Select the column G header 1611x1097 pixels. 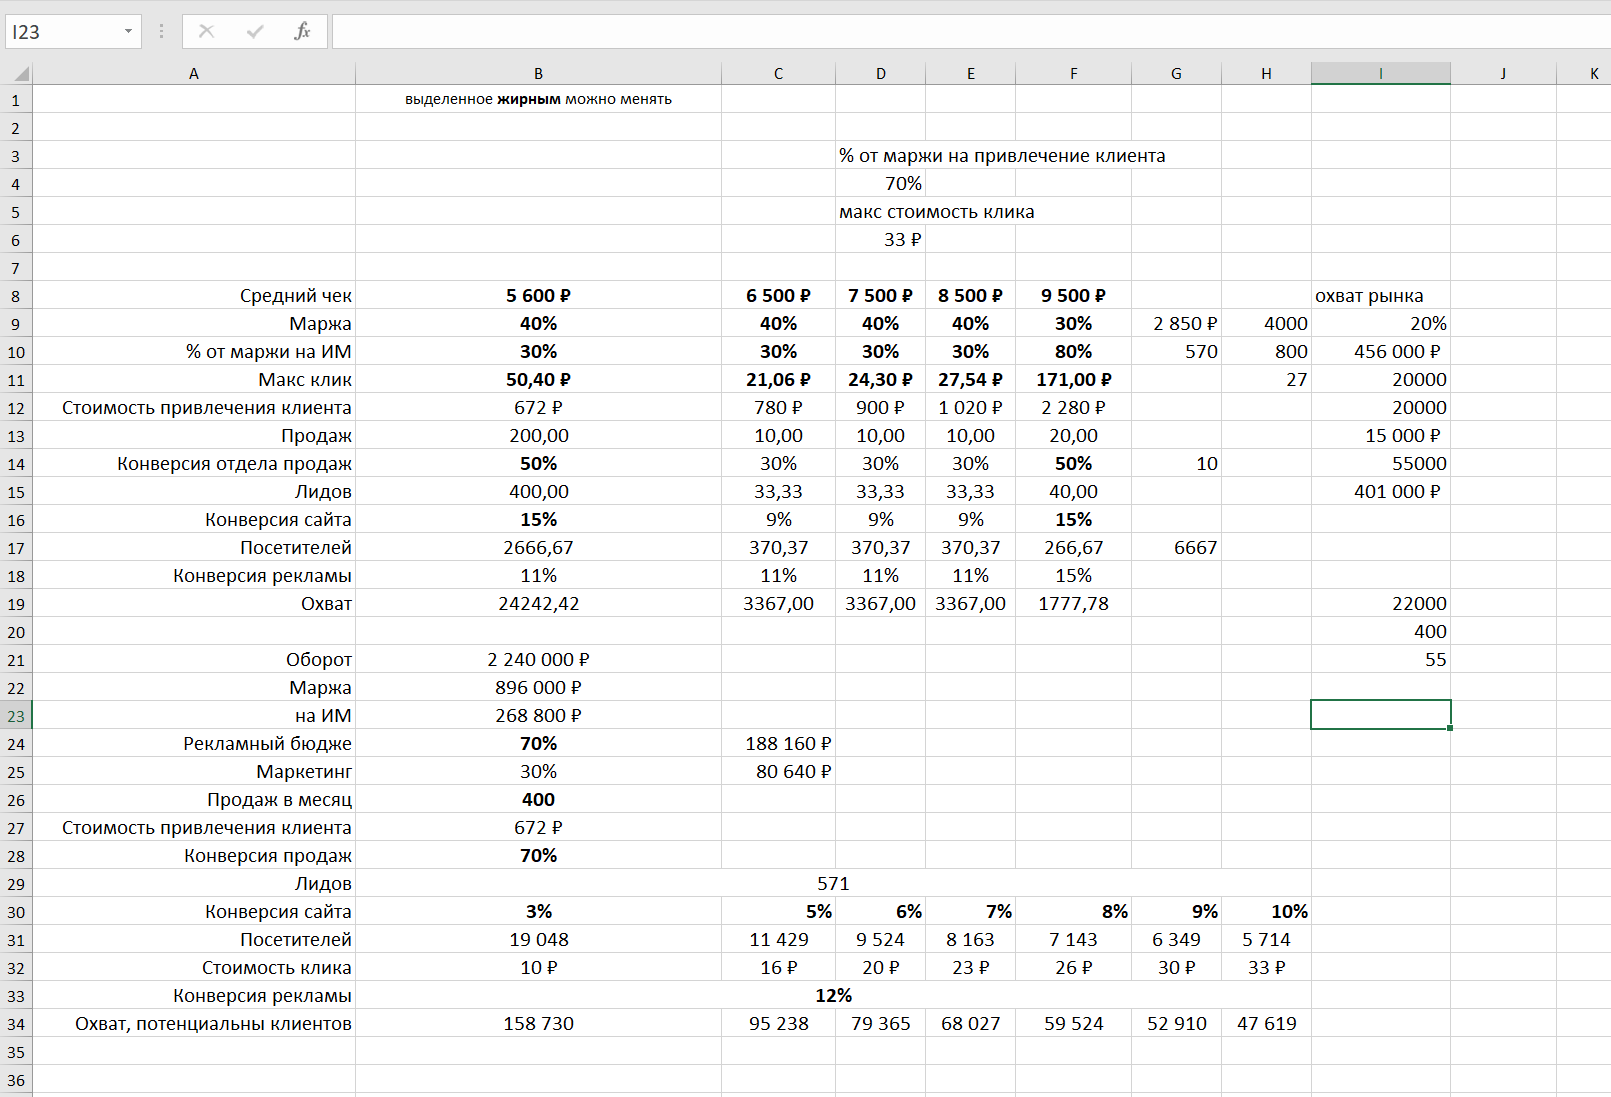coord(1176,73)
